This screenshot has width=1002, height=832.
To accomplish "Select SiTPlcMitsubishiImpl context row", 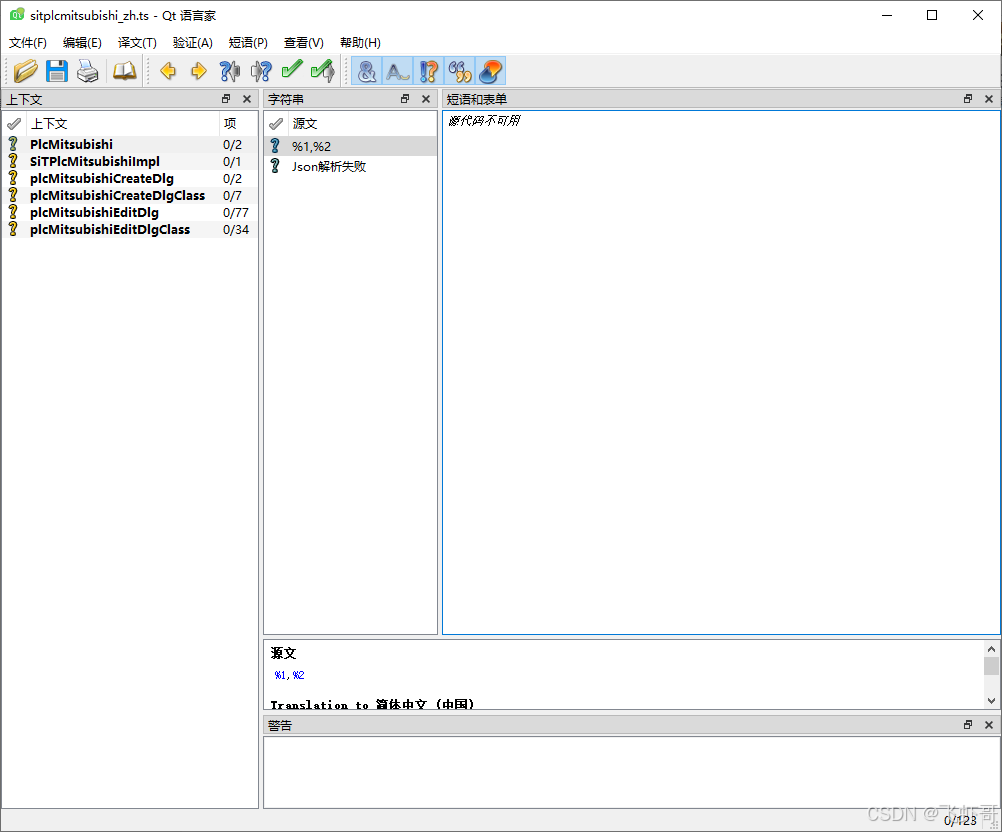I will pos(130,162).
